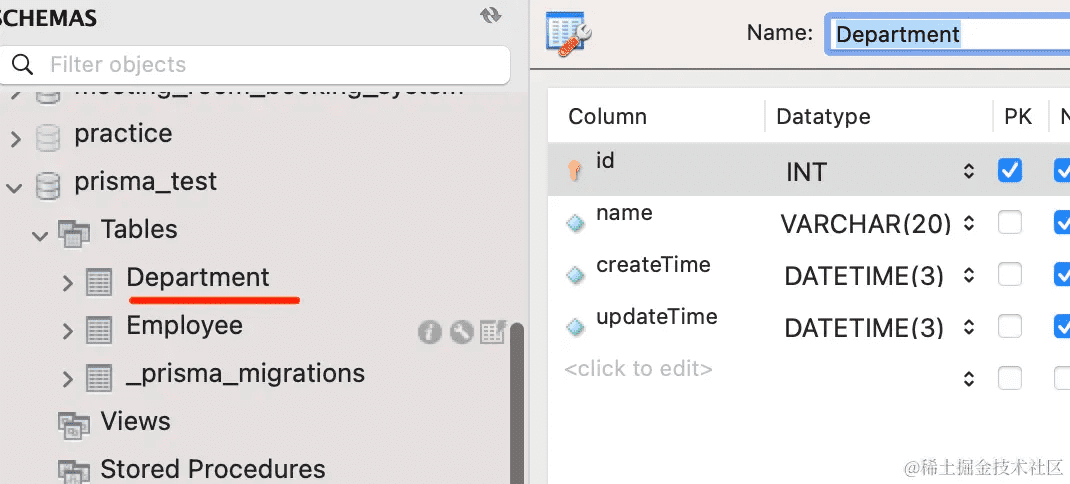1070x484 pixels.
Task: Click the diamond icon beside the createTime column
Action: point(575,275)
